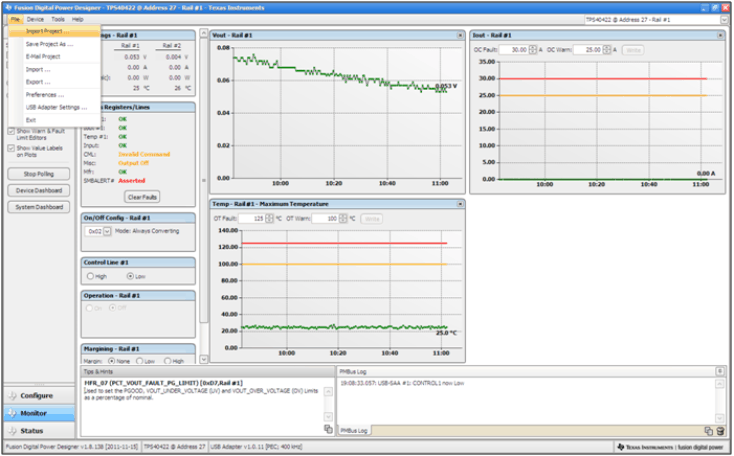Image resolution: width=734 pixels, height=456 pixels.
Task: Copy the Tips & Hints text
Action: tap(328, 429)
